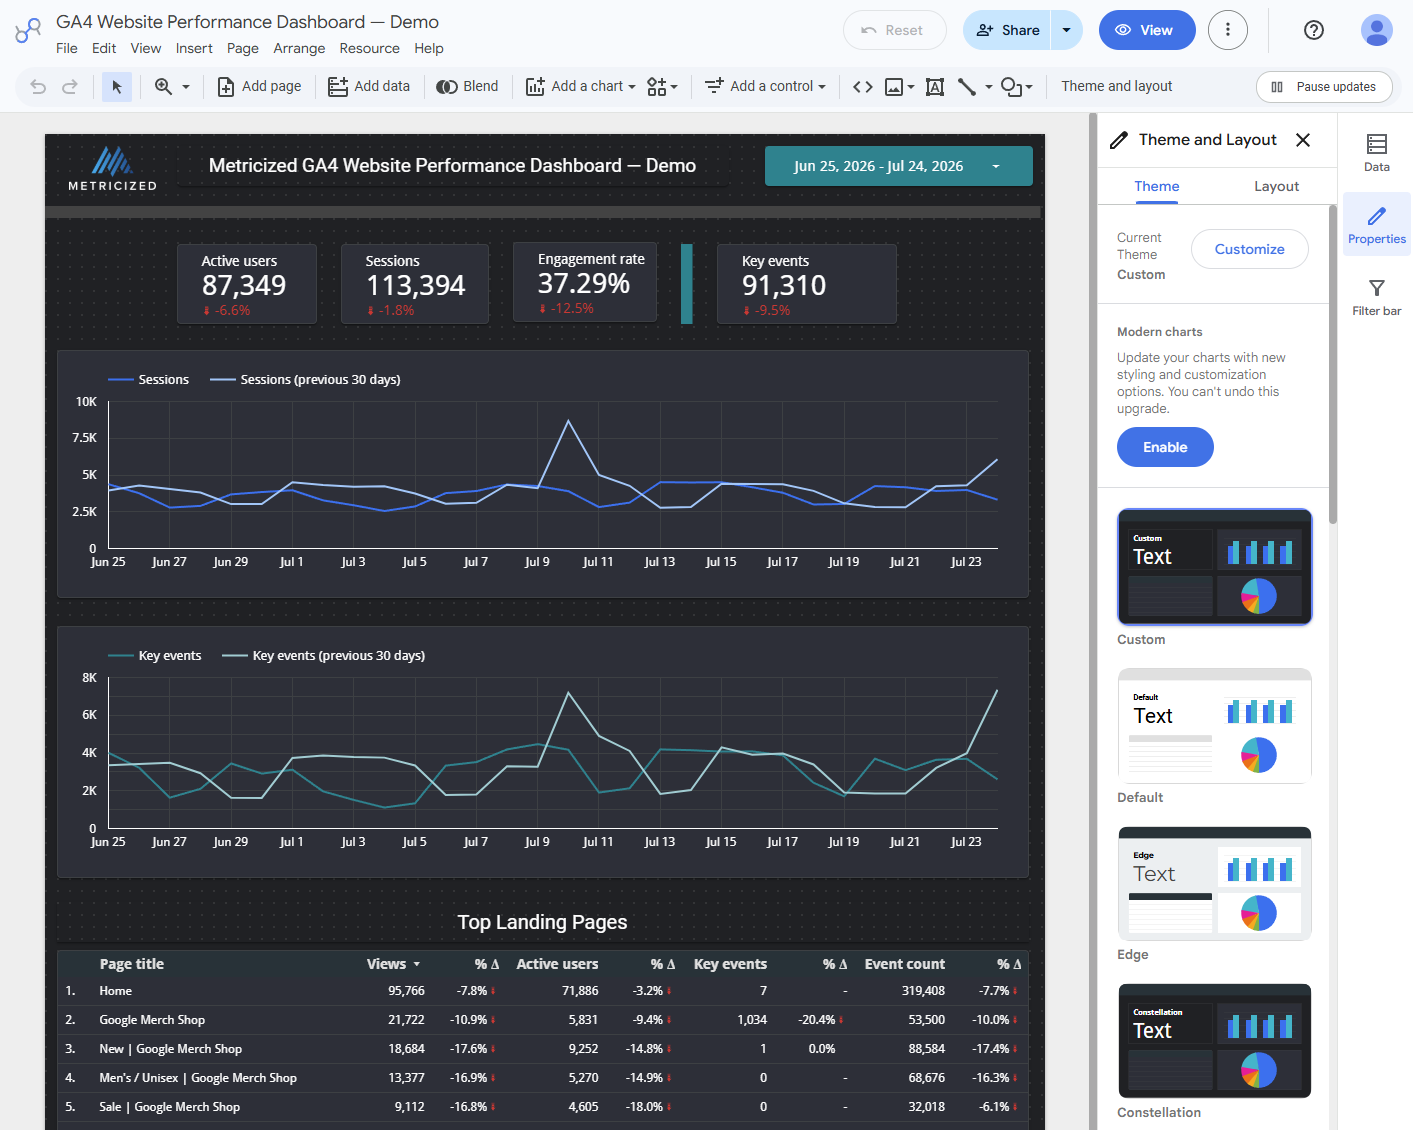The image size is (1413, 1130).
Task: Click the Page title column header
Action: (x=132, y=964)
